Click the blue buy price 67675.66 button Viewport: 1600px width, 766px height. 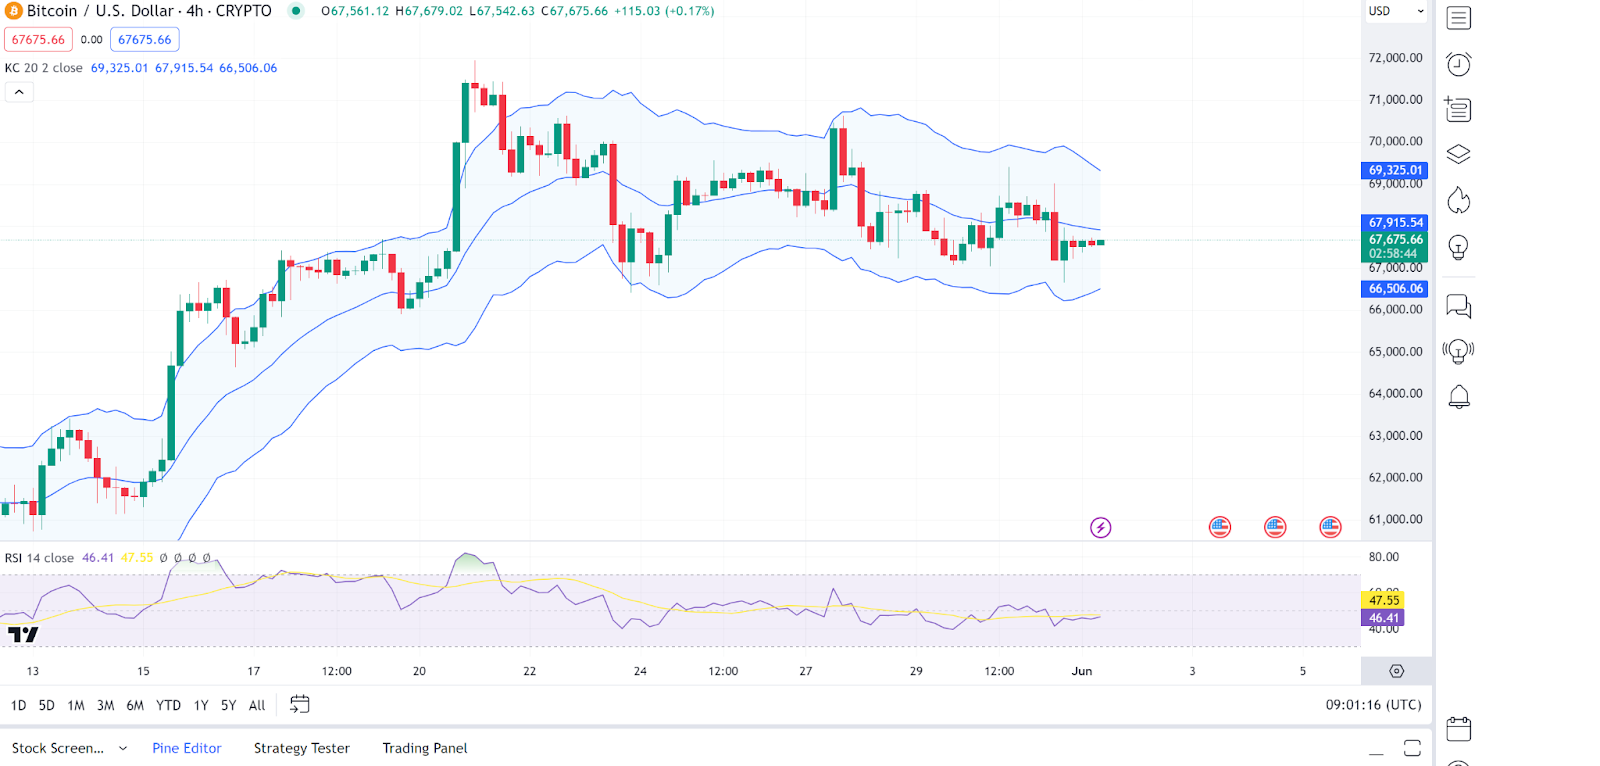click(145, 40)
